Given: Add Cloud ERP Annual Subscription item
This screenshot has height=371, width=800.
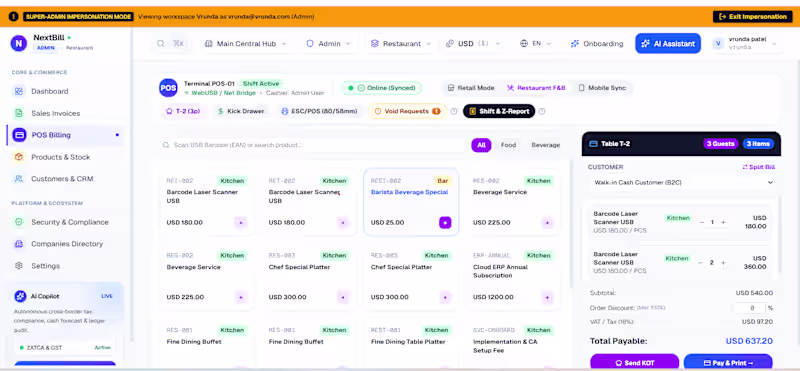Looking at the screenshot, I should click(x=547, y=297).
